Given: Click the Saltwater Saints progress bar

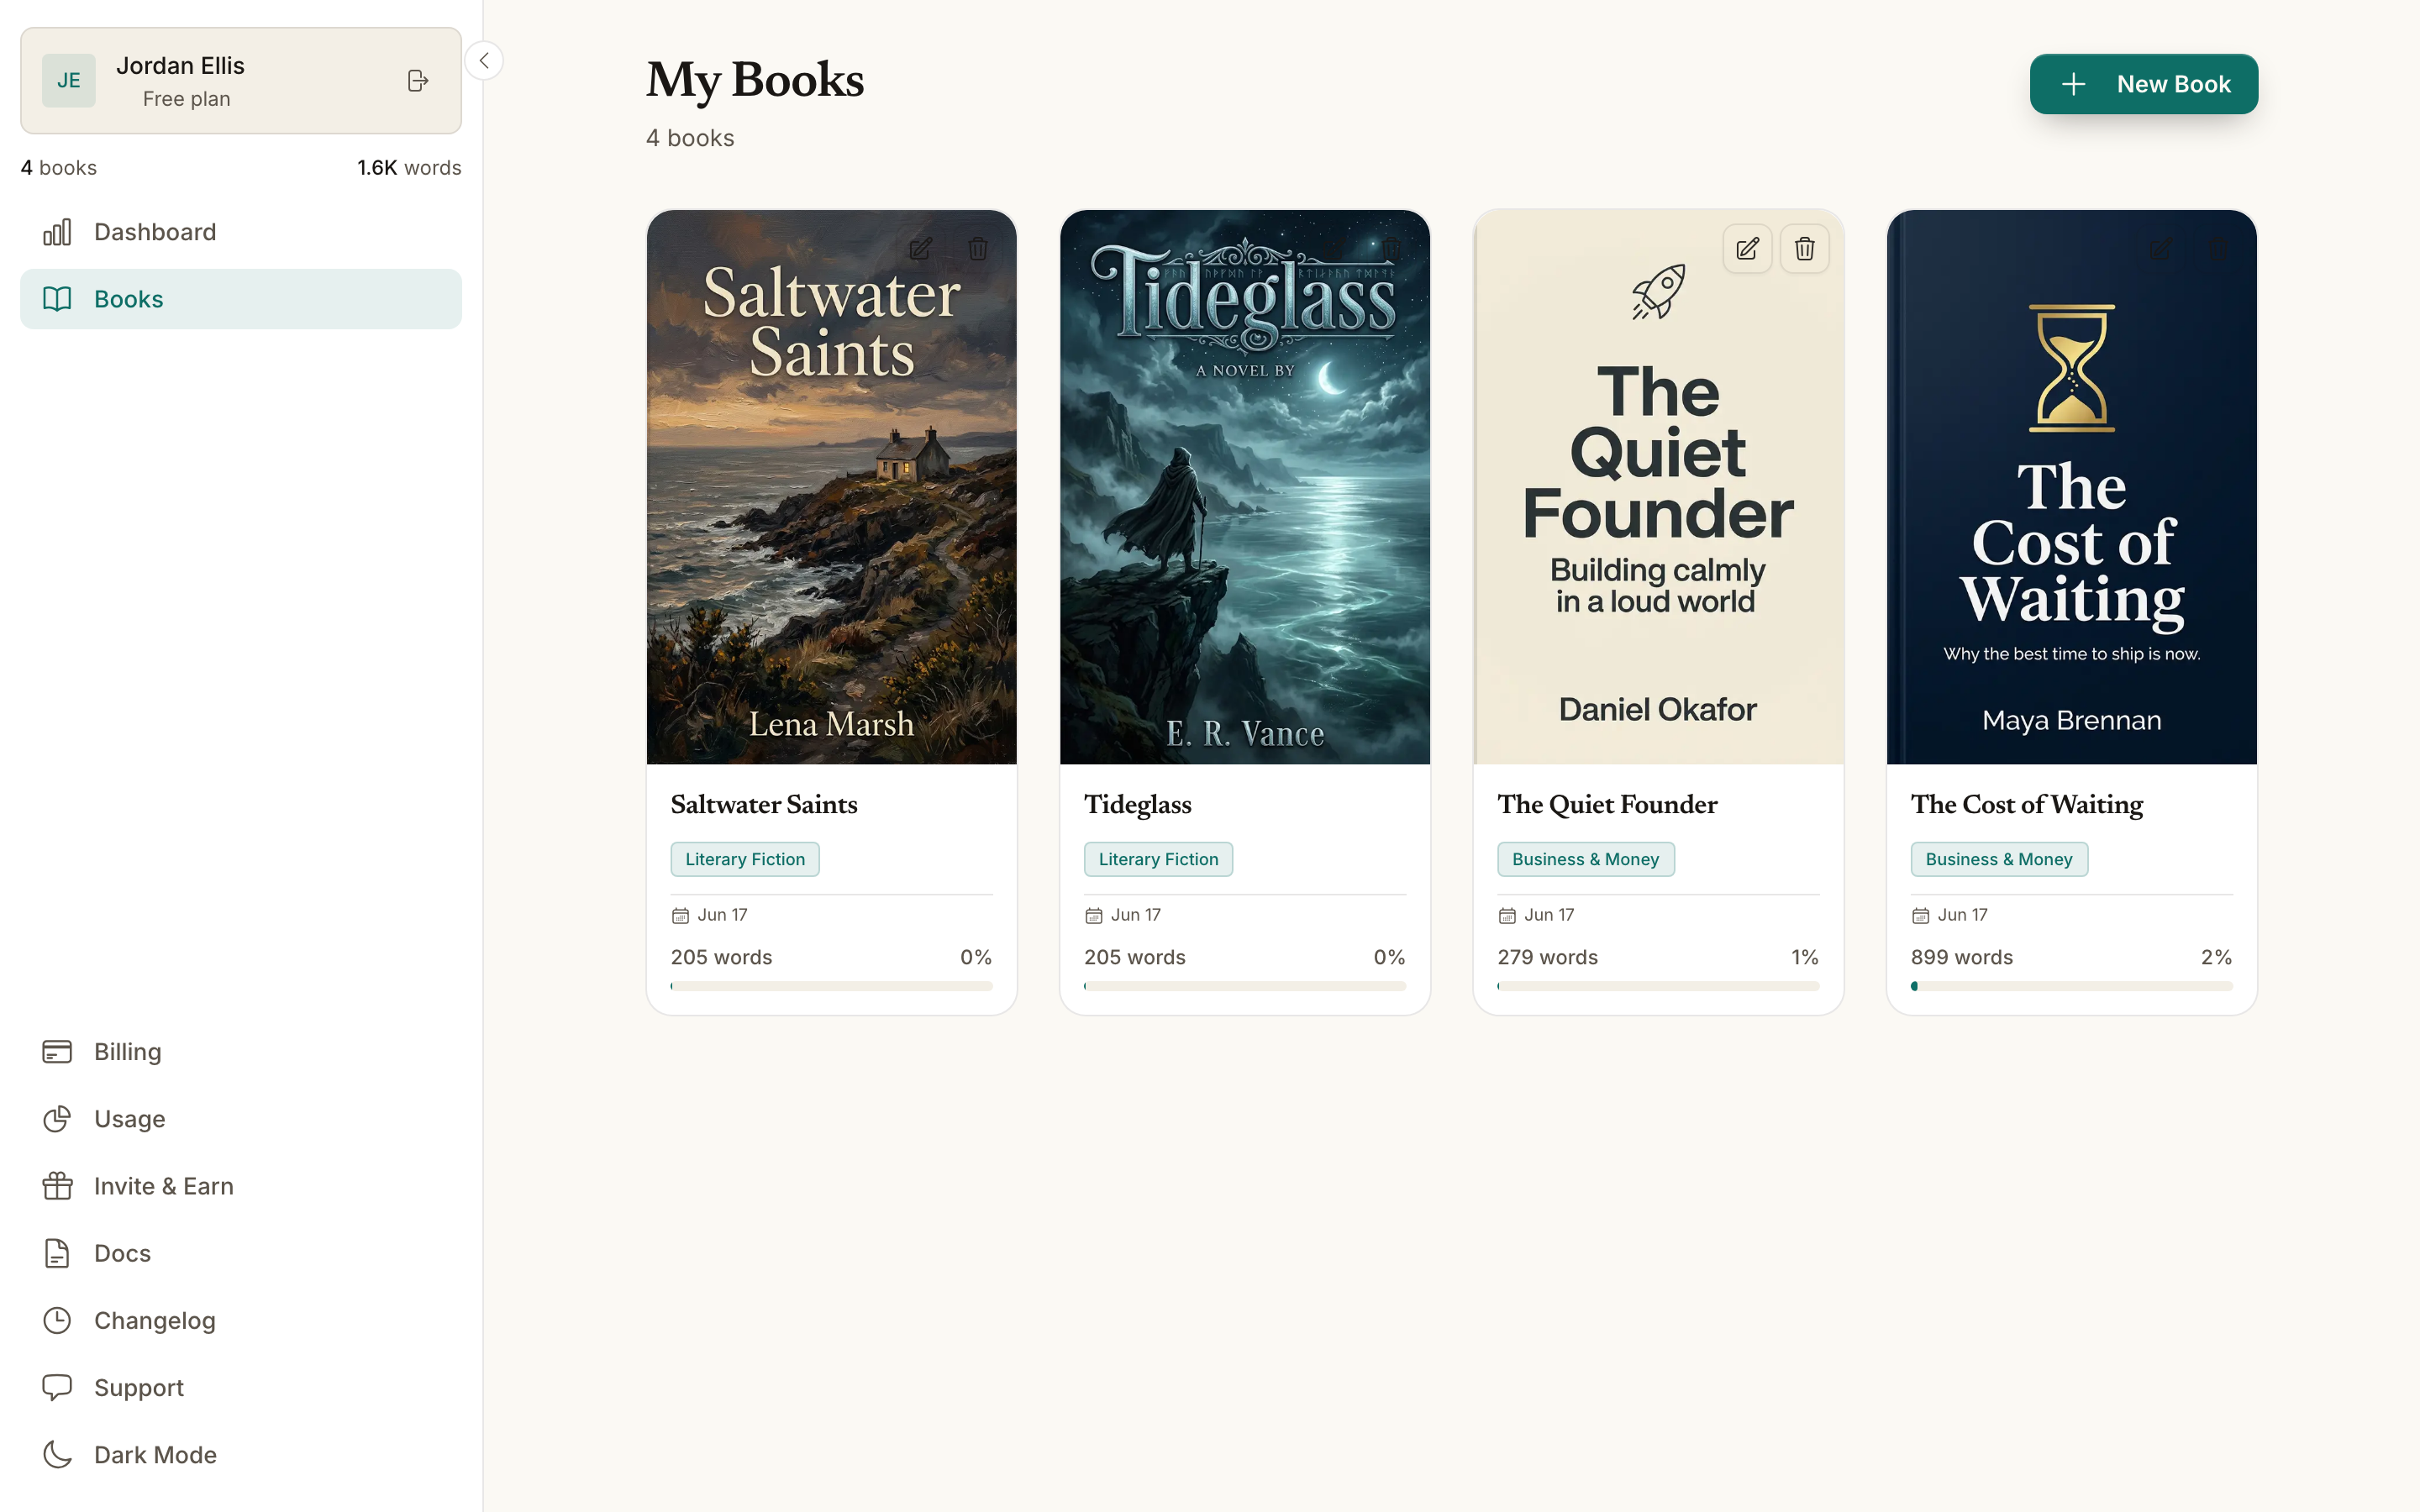Looking at the screenshot, I should click(831, 986).
